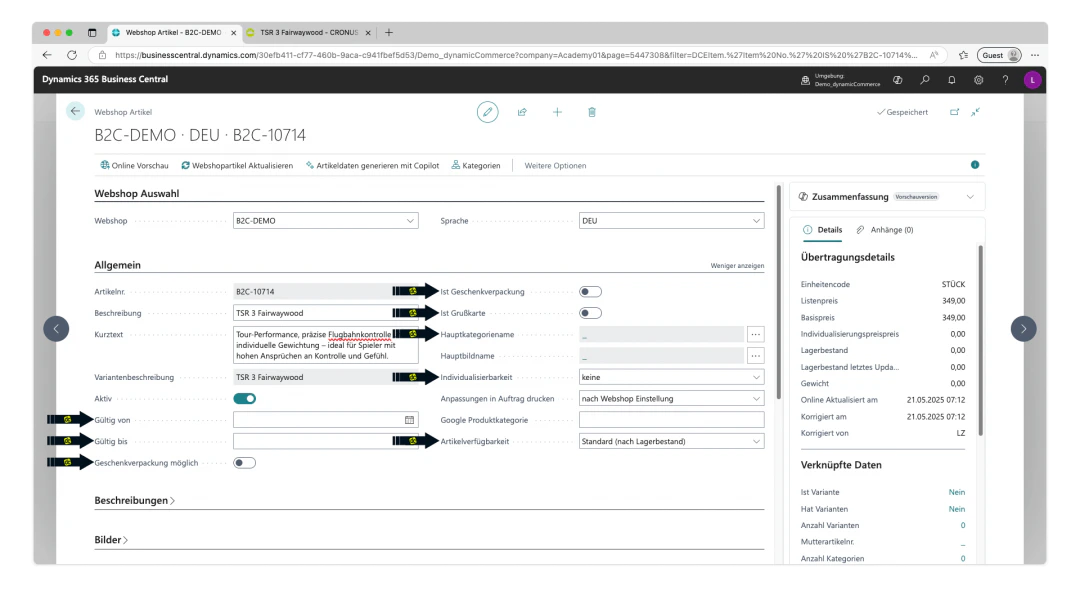Image resolution: width=1080 pixels, height=608 pixels.
Task: Expand the Bilder section
Action: (111, 540)
